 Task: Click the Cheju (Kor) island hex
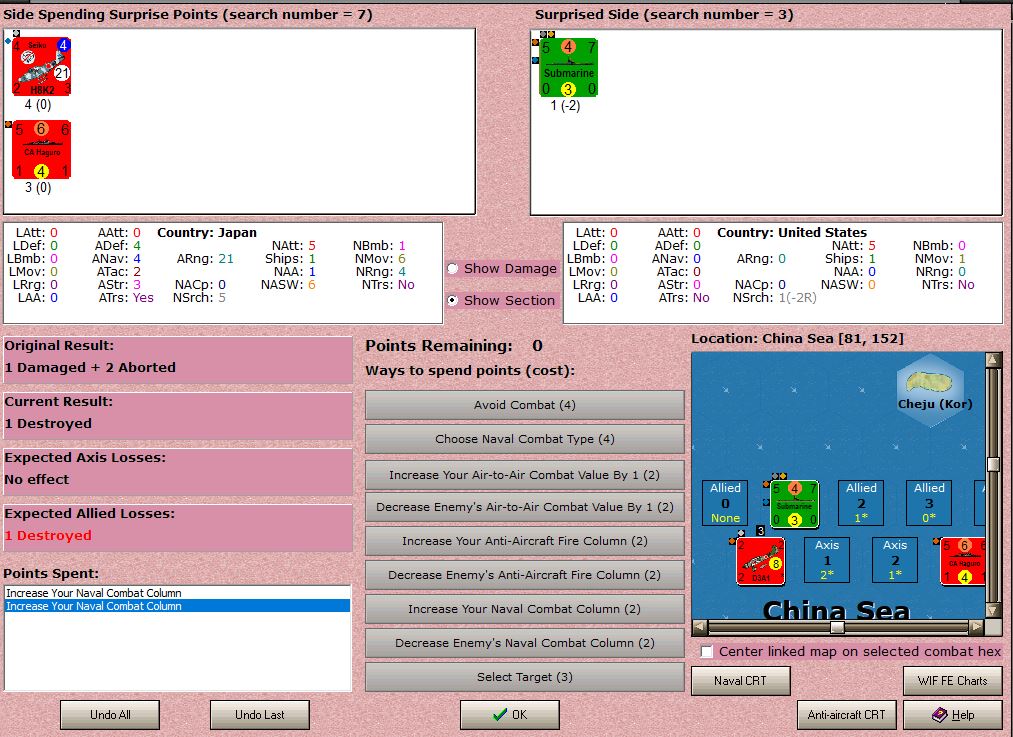[x=930, y=389]
